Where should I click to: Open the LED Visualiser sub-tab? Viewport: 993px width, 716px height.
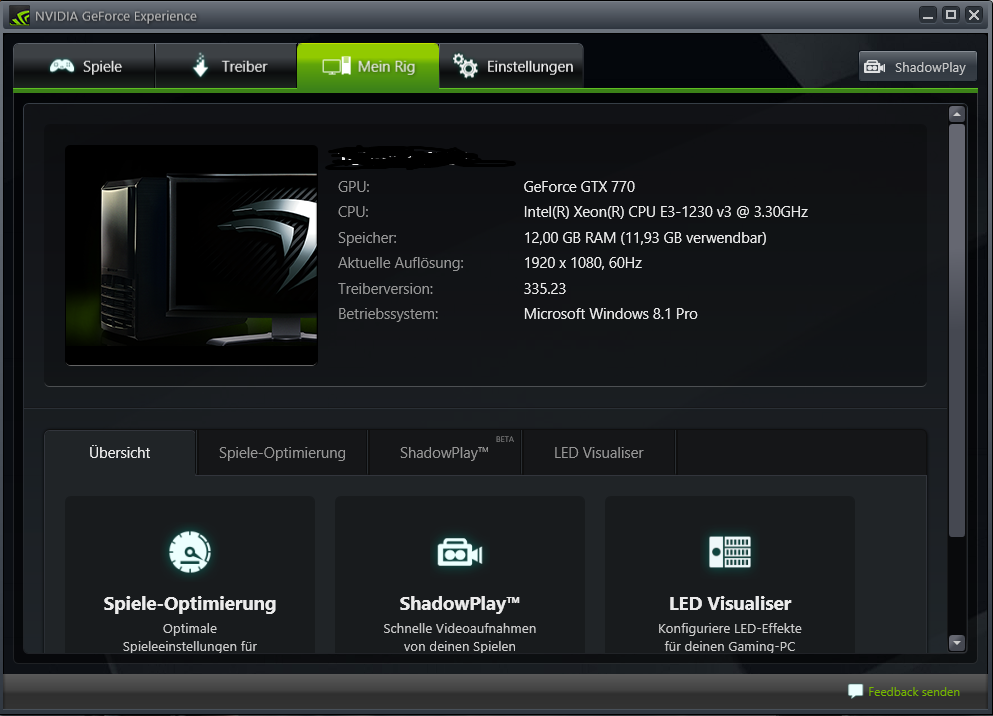click(599, 453)
